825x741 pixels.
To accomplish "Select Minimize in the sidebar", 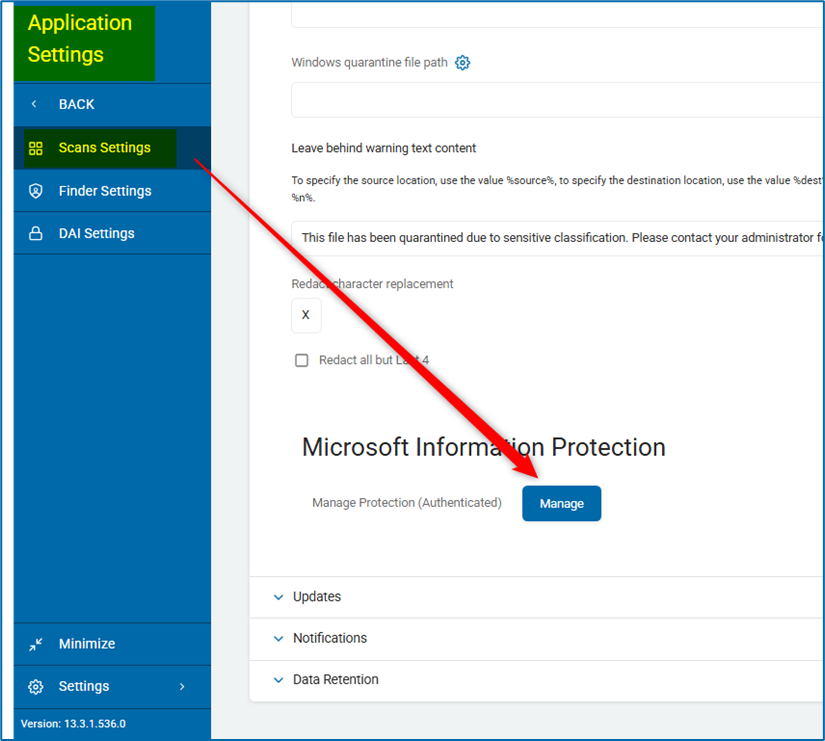I will pos(112,644).
